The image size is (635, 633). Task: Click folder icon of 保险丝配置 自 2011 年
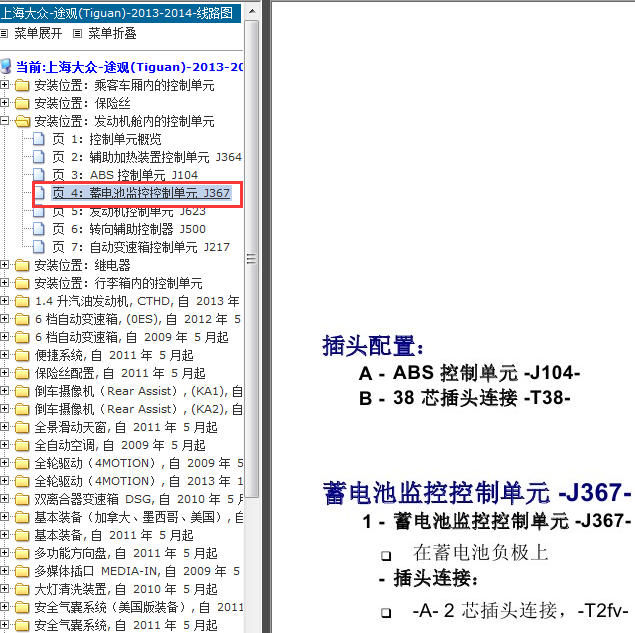(22, 373)
